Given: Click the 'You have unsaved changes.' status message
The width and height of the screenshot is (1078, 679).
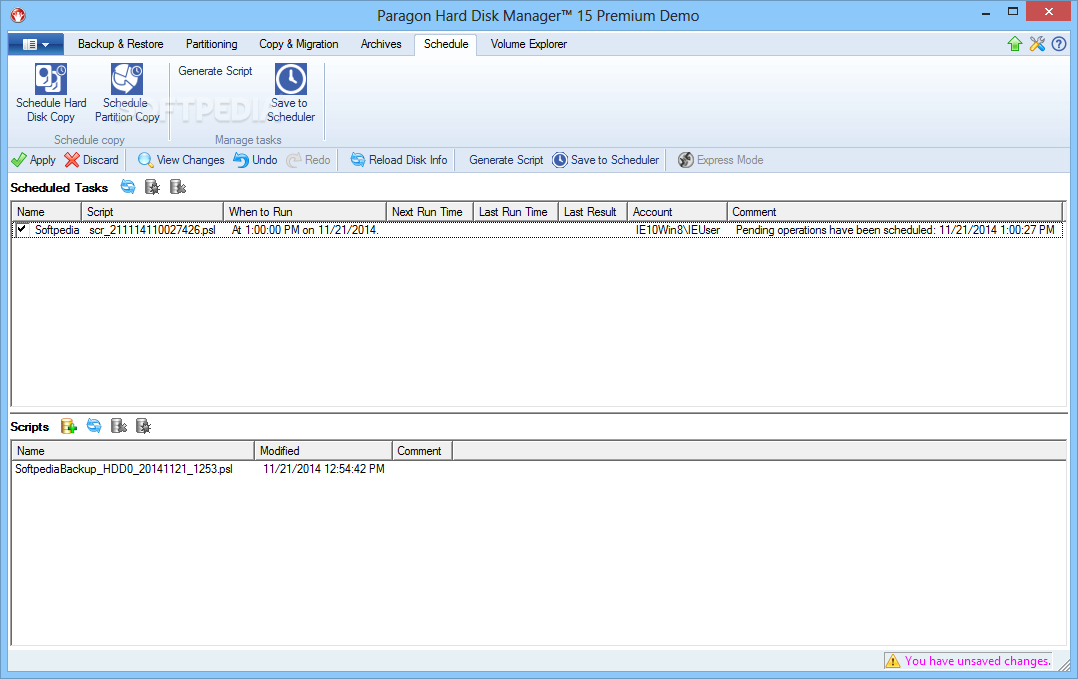Looking at the screenshot, I should click(977, 660).
